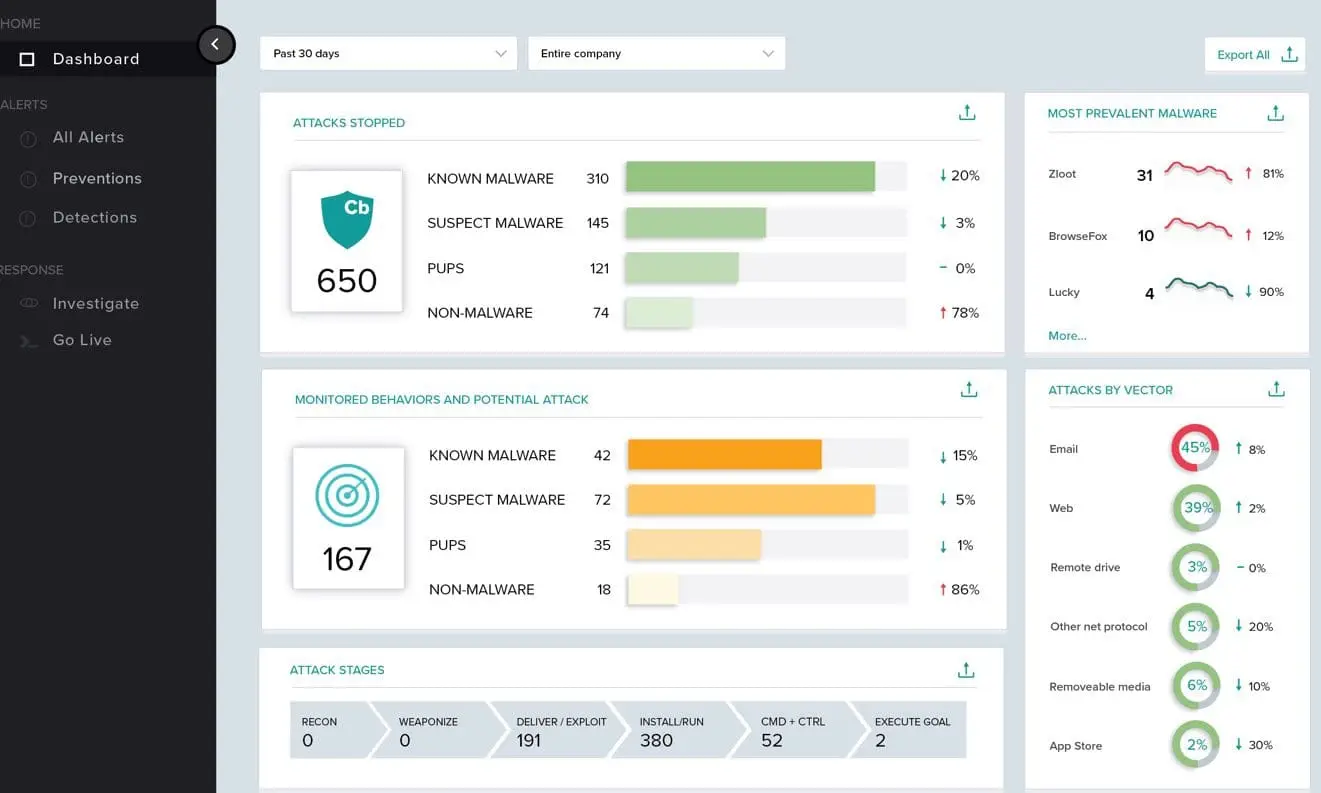Go to All Alerts
Viewport: 1321px width, 793px height.
tap(88, 138)
